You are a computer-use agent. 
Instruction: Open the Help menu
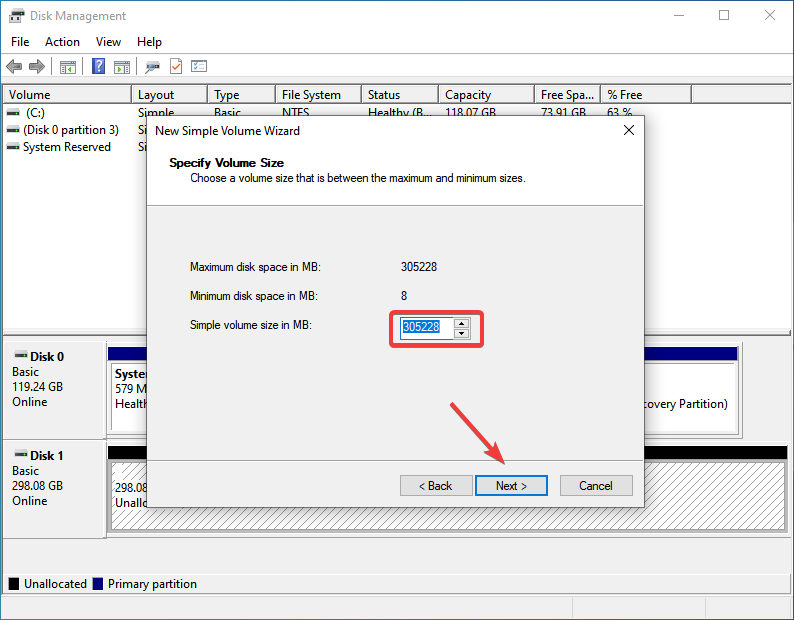[x=149, y=42]
